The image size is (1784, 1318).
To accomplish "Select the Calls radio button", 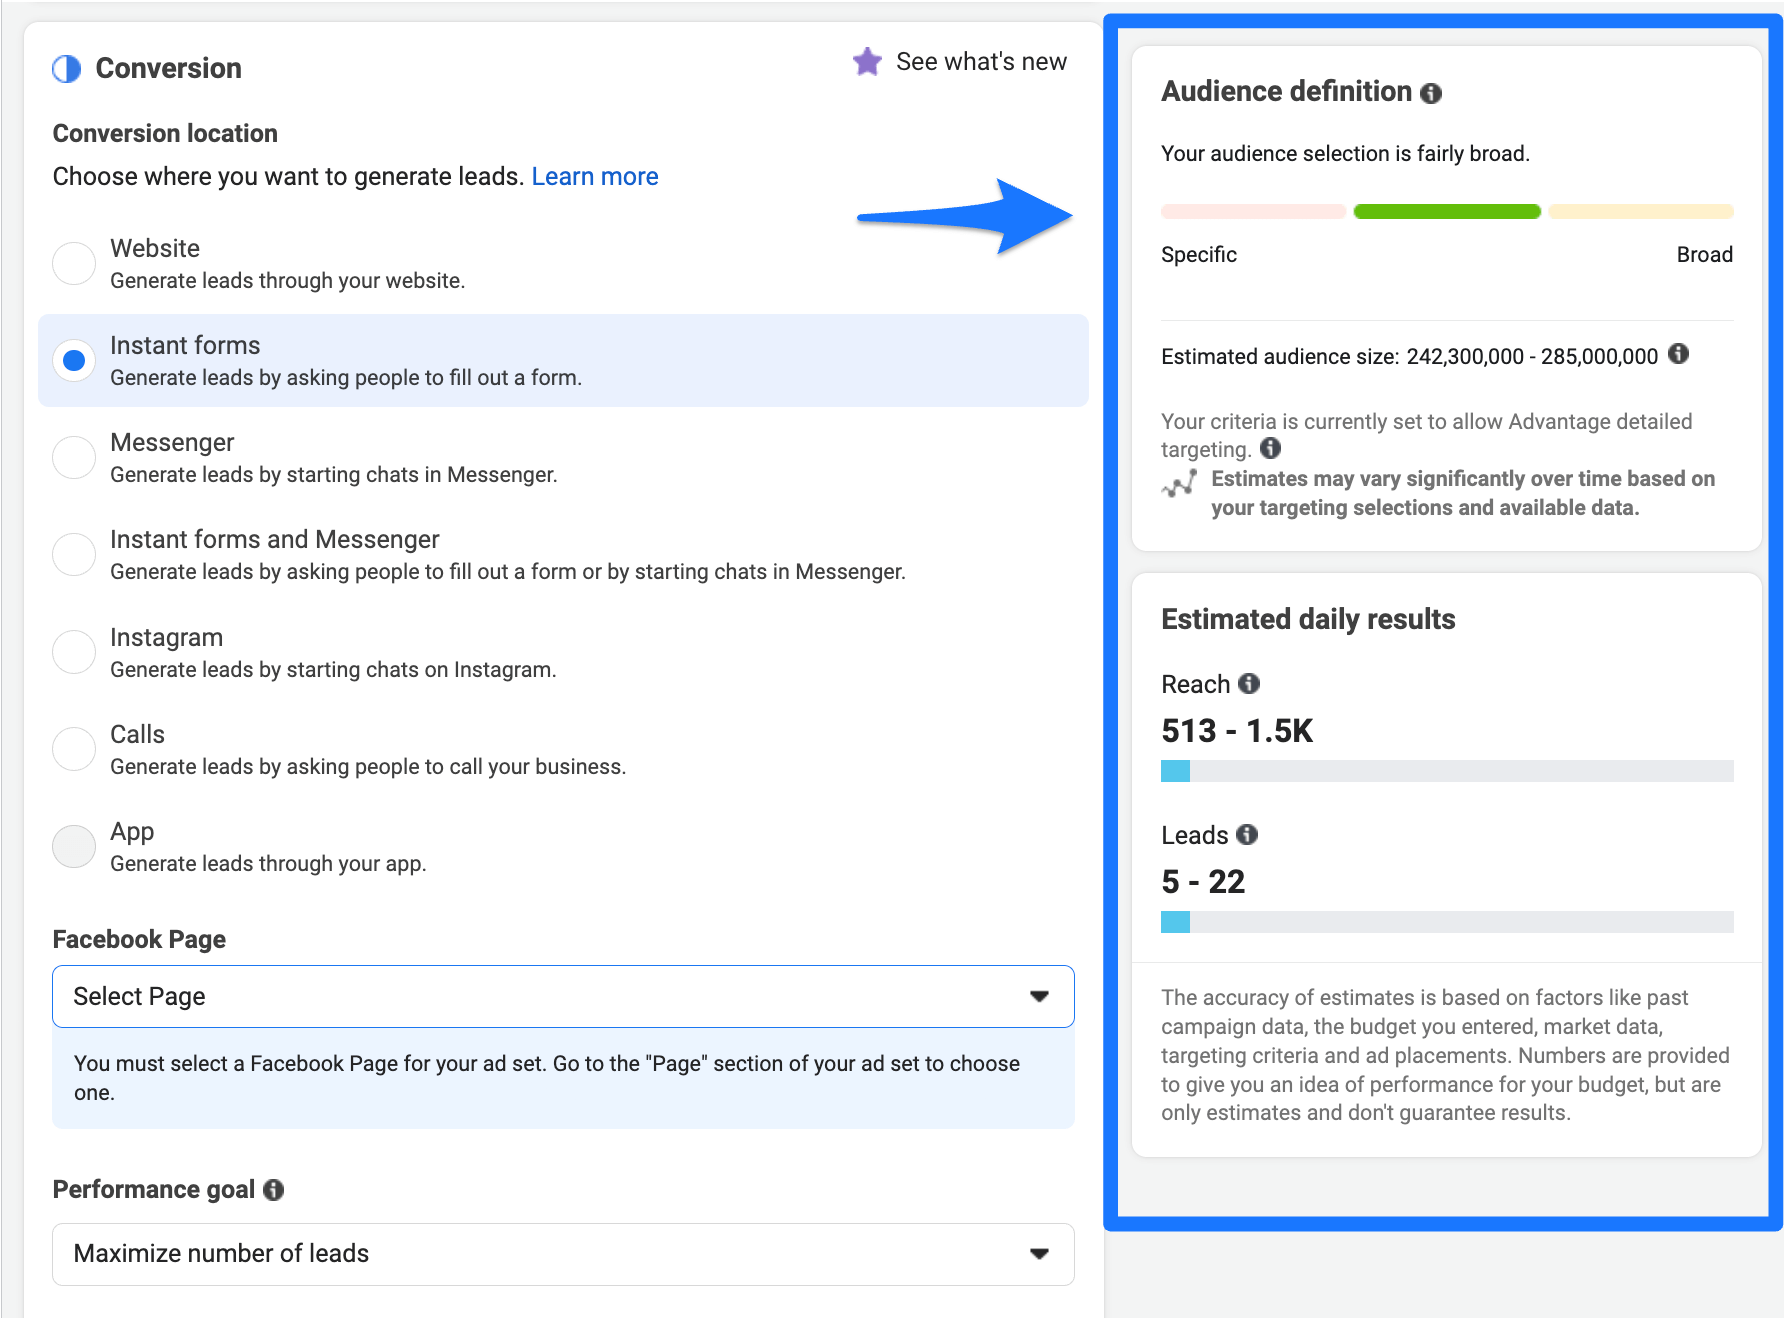I will (74, 749).
